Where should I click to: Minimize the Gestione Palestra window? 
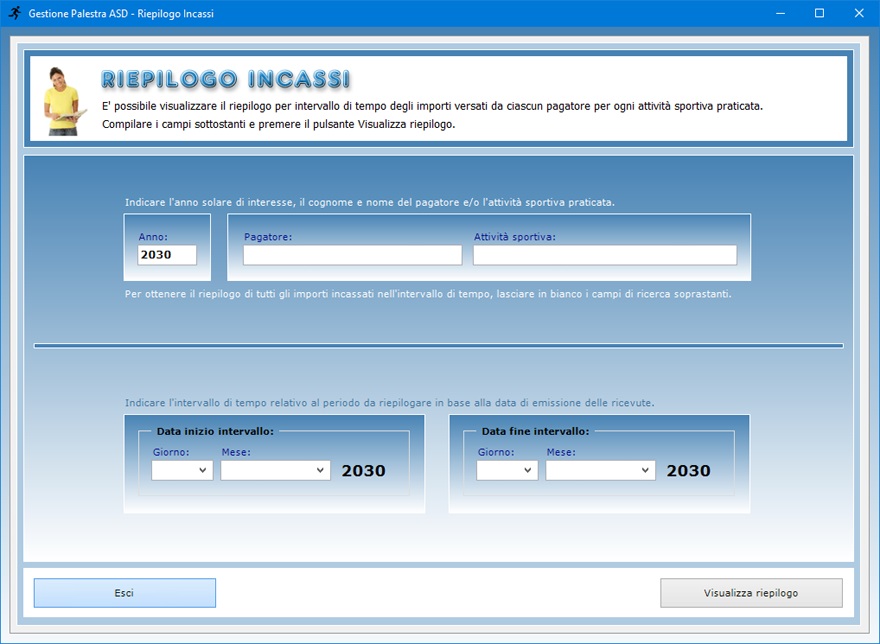pos(780,13)
